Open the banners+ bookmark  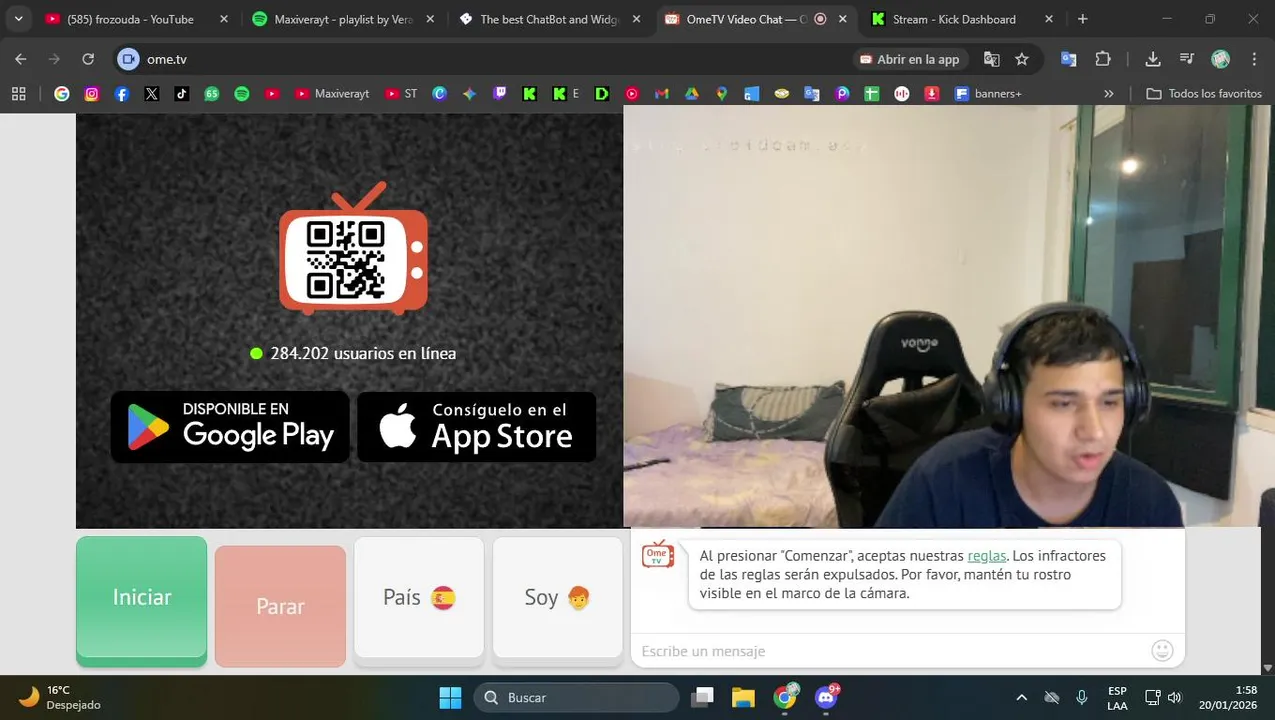(989, 93)
